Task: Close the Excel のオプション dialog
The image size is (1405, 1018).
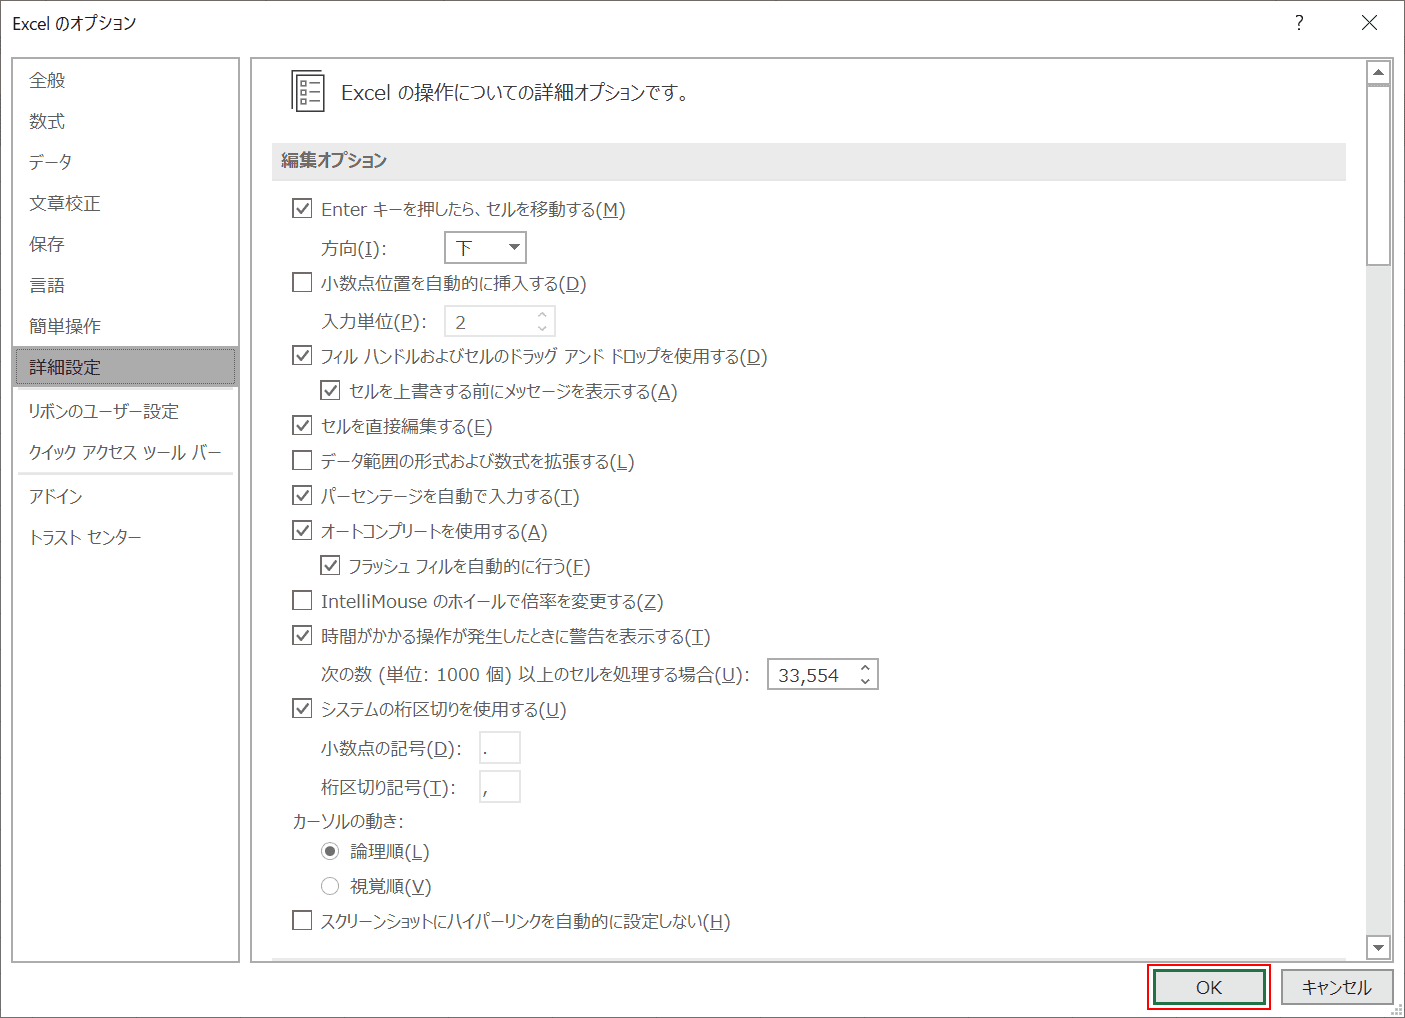Action: pyautogui.click(x=1369, y=23)
